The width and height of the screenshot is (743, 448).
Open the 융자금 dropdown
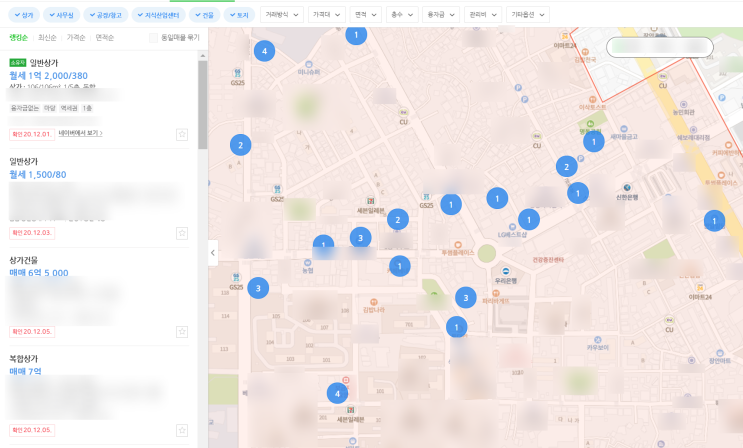[x=441, y=15]
